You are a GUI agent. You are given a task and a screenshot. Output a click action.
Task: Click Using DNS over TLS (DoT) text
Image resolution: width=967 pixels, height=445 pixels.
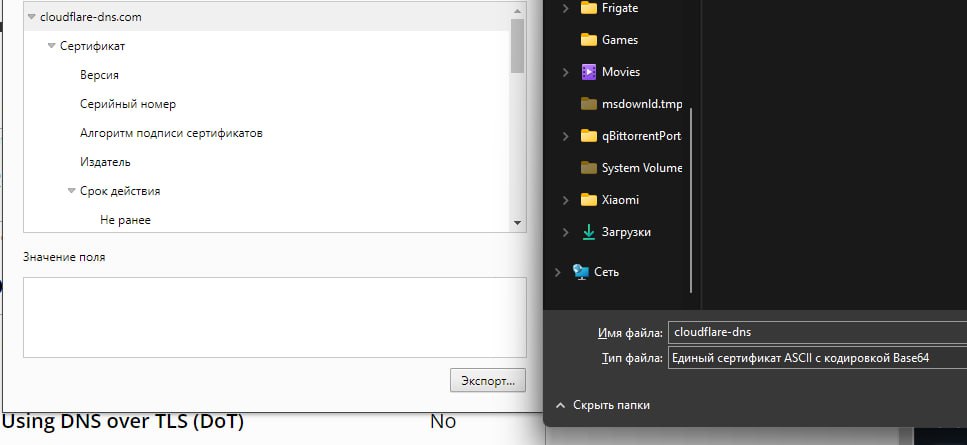[123, 422]
